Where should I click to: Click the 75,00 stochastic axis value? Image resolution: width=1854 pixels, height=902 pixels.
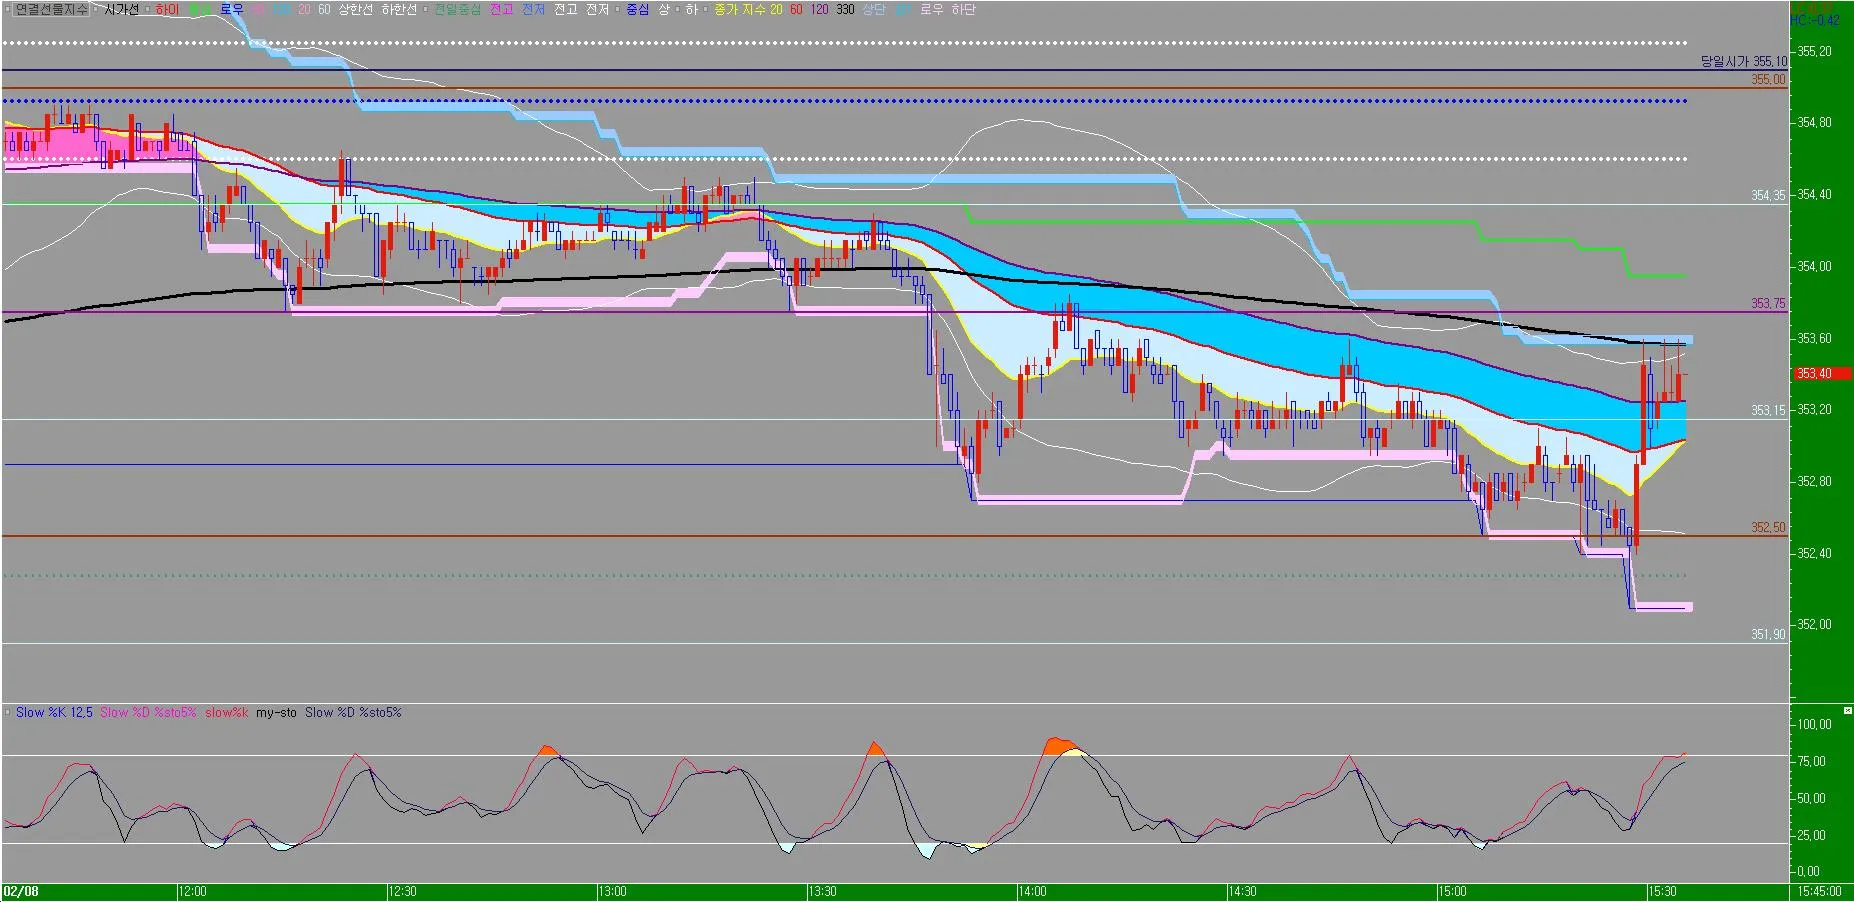(1811, 761)
